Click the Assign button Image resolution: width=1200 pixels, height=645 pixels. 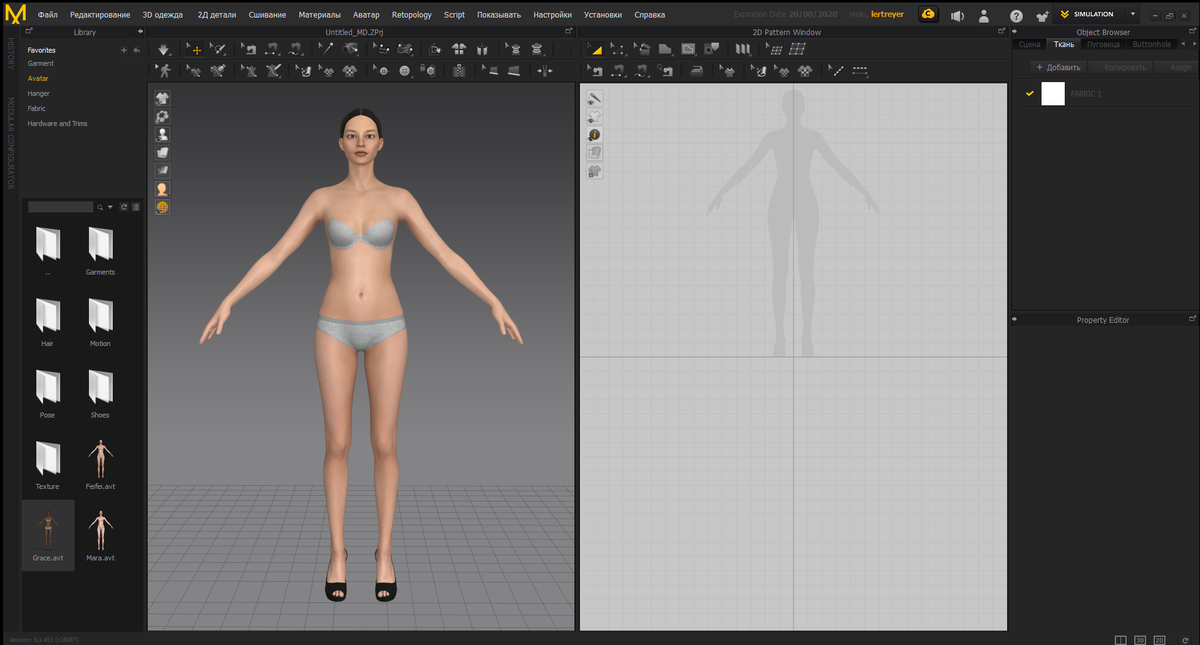tap(1176, 67)
